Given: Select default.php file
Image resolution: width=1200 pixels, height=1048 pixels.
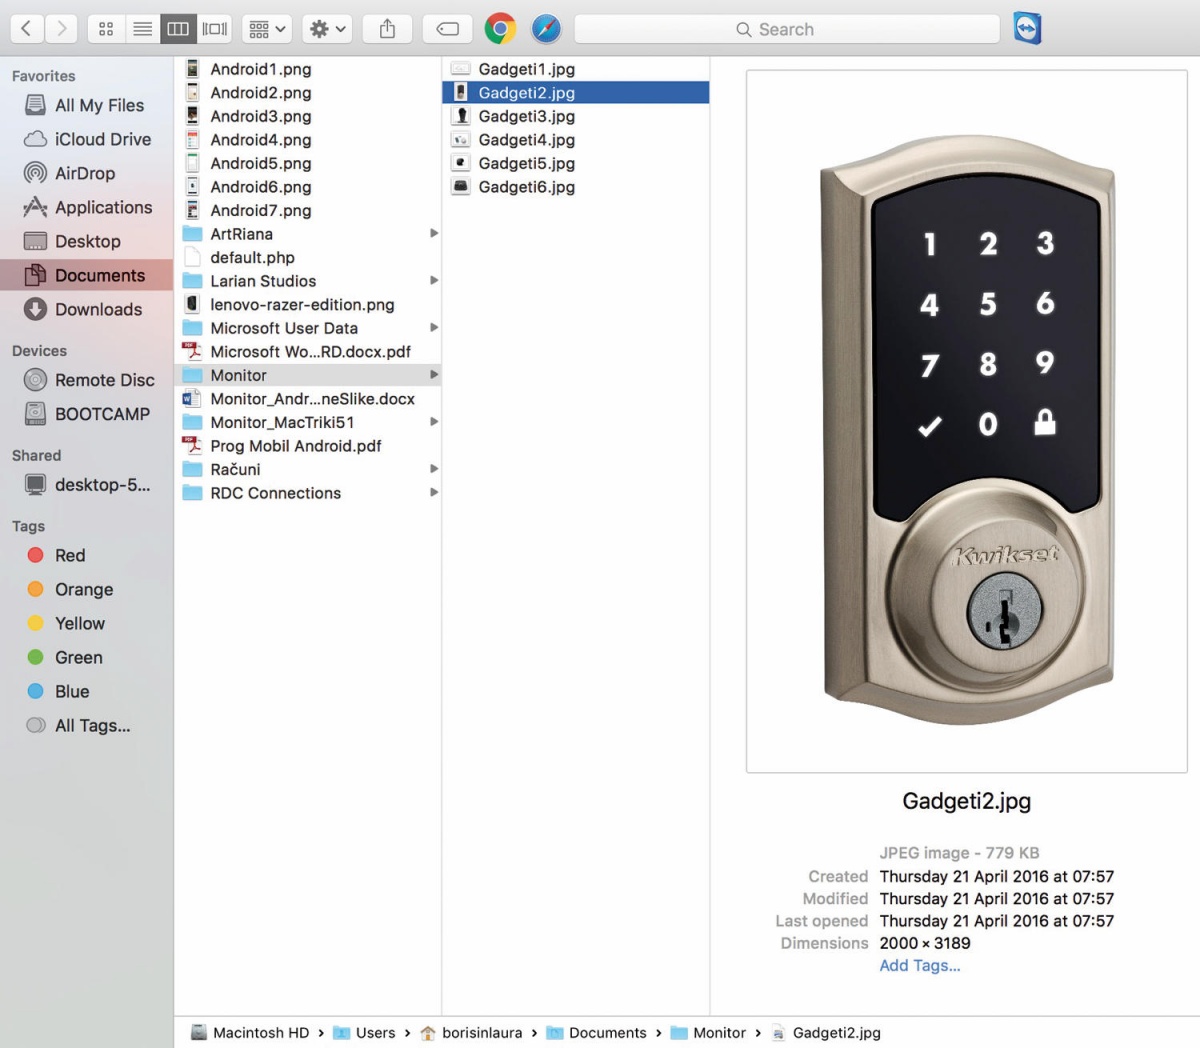Looking at the screenshot, I should [x=308, y=257].
